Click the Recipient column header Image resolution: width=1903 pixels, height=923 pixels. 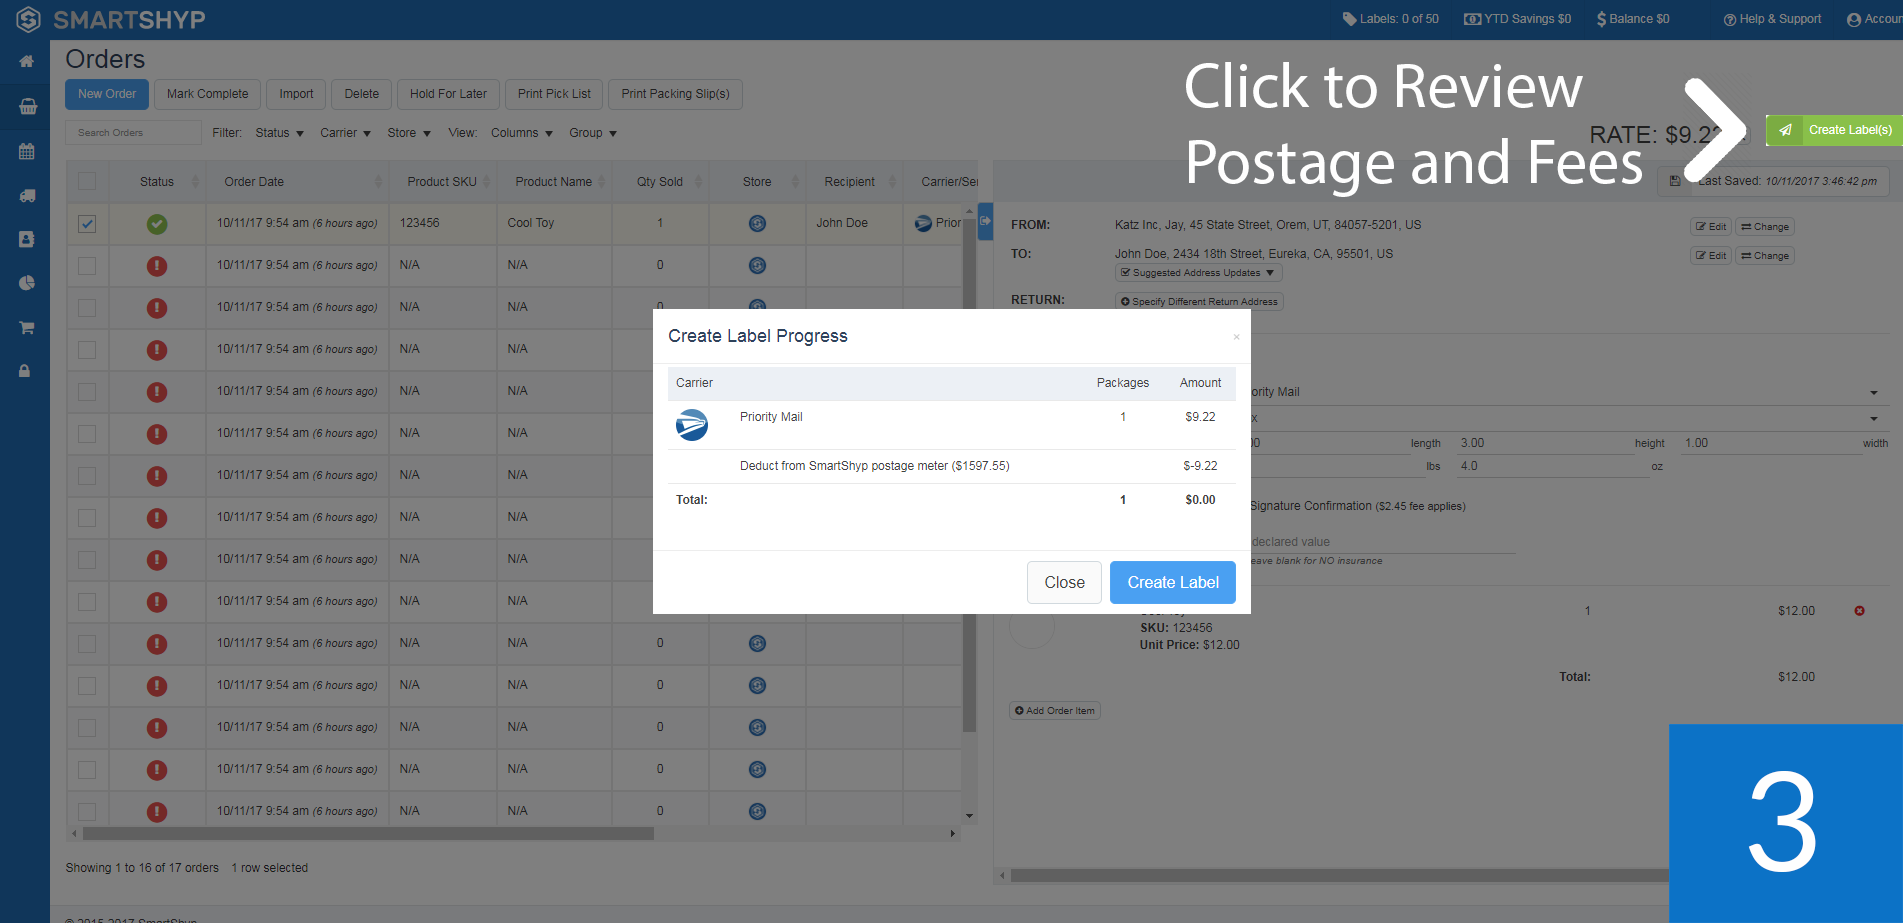849,182
